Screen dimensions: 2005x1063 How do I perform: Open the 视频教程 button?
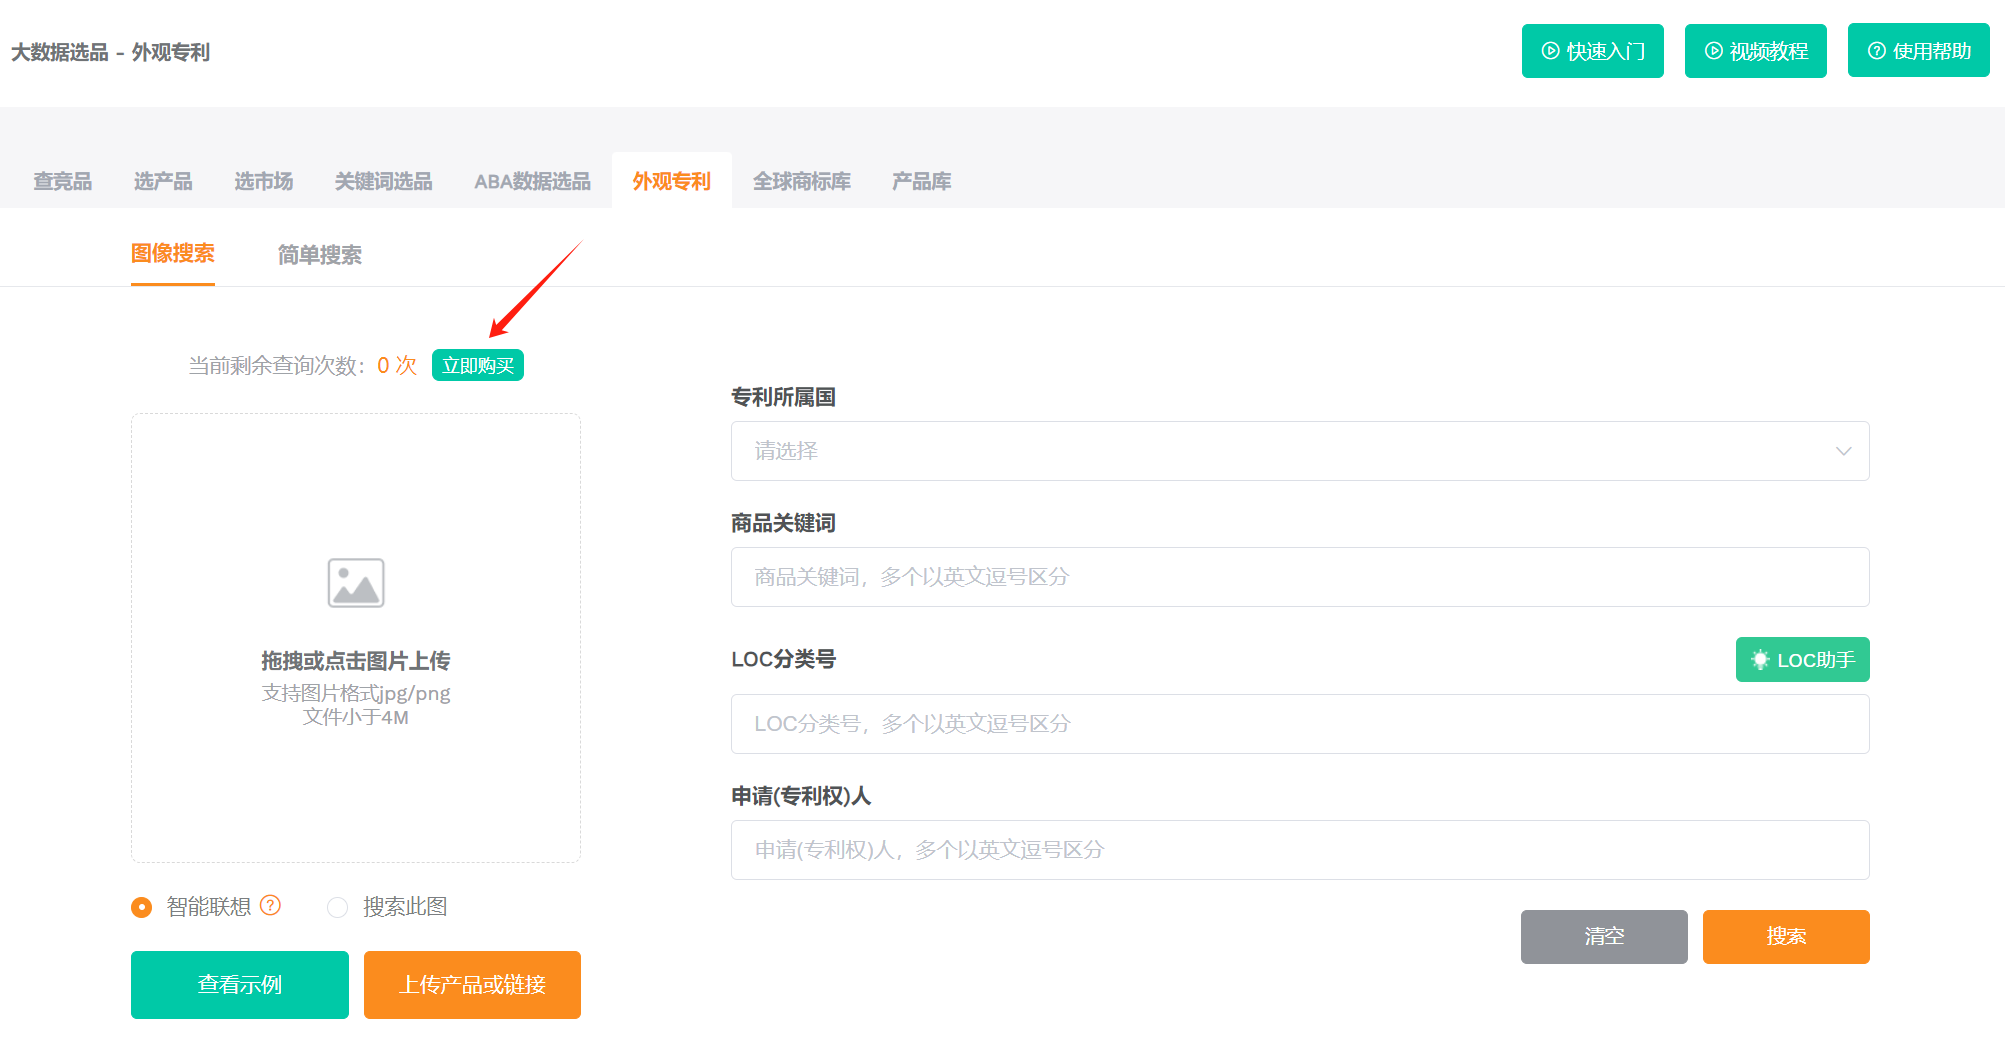tap(1756, 51)
